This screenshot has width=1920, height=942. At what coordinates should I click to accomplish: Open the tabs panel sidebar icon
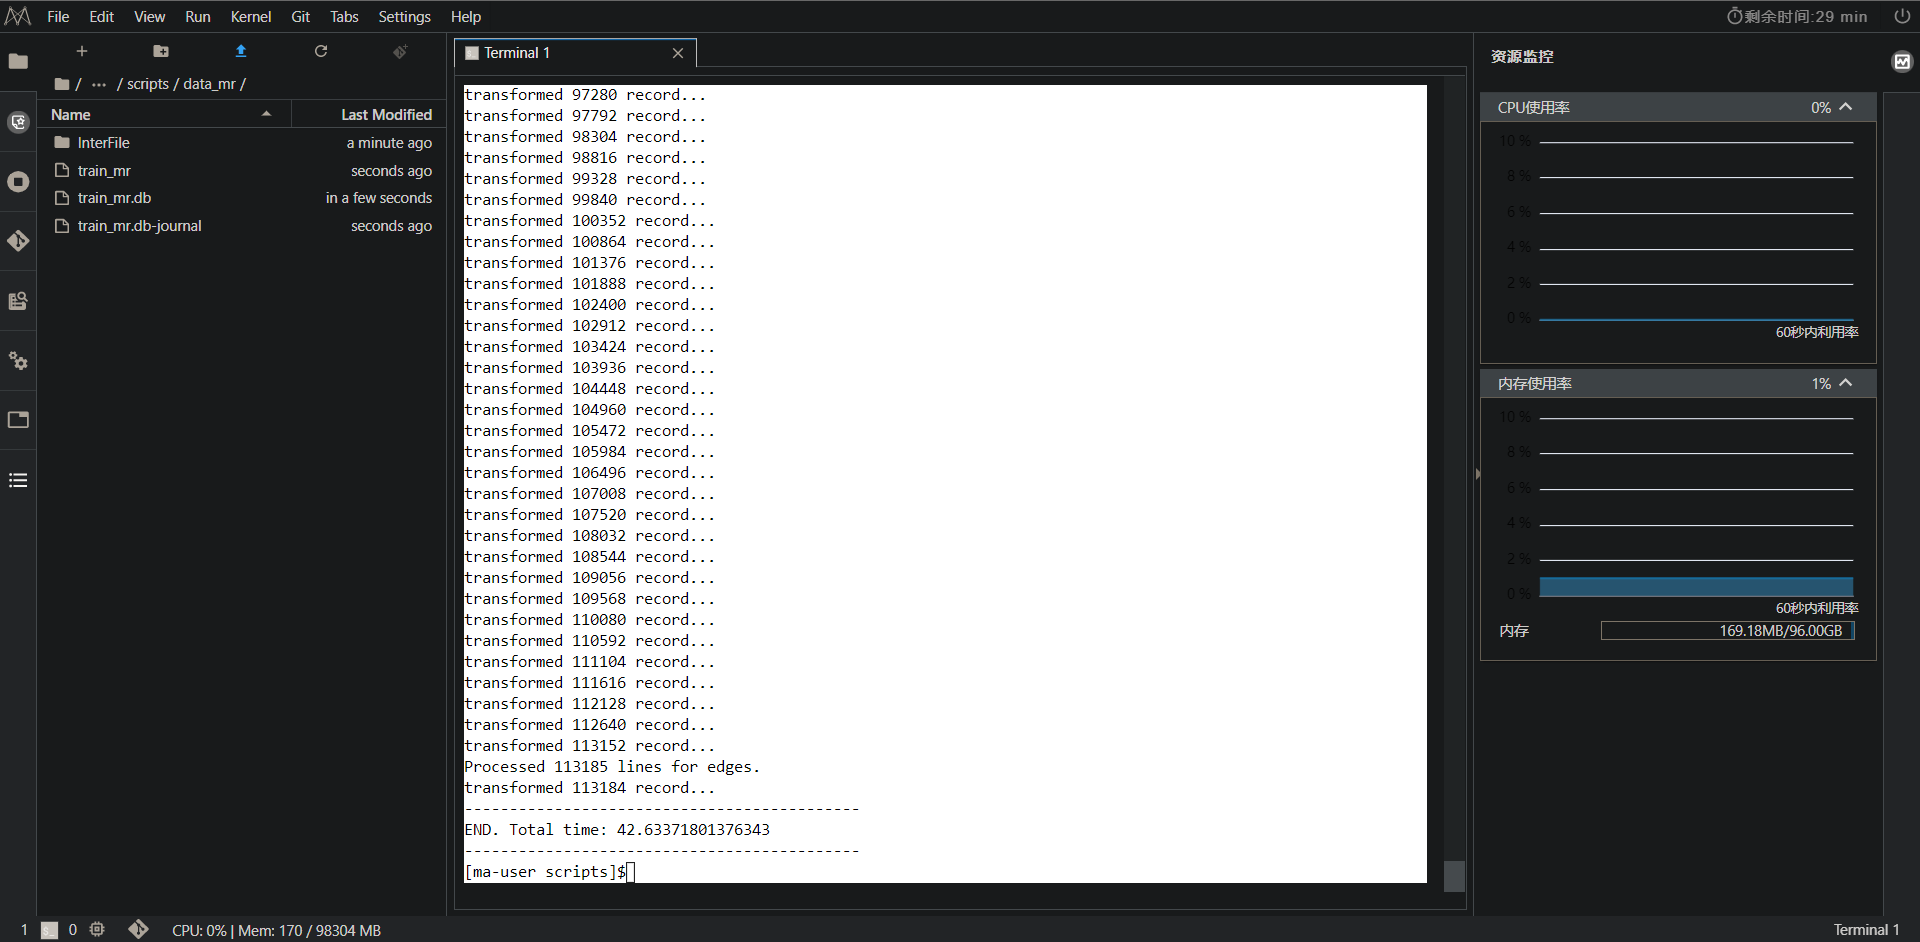[x=18, y=420]
